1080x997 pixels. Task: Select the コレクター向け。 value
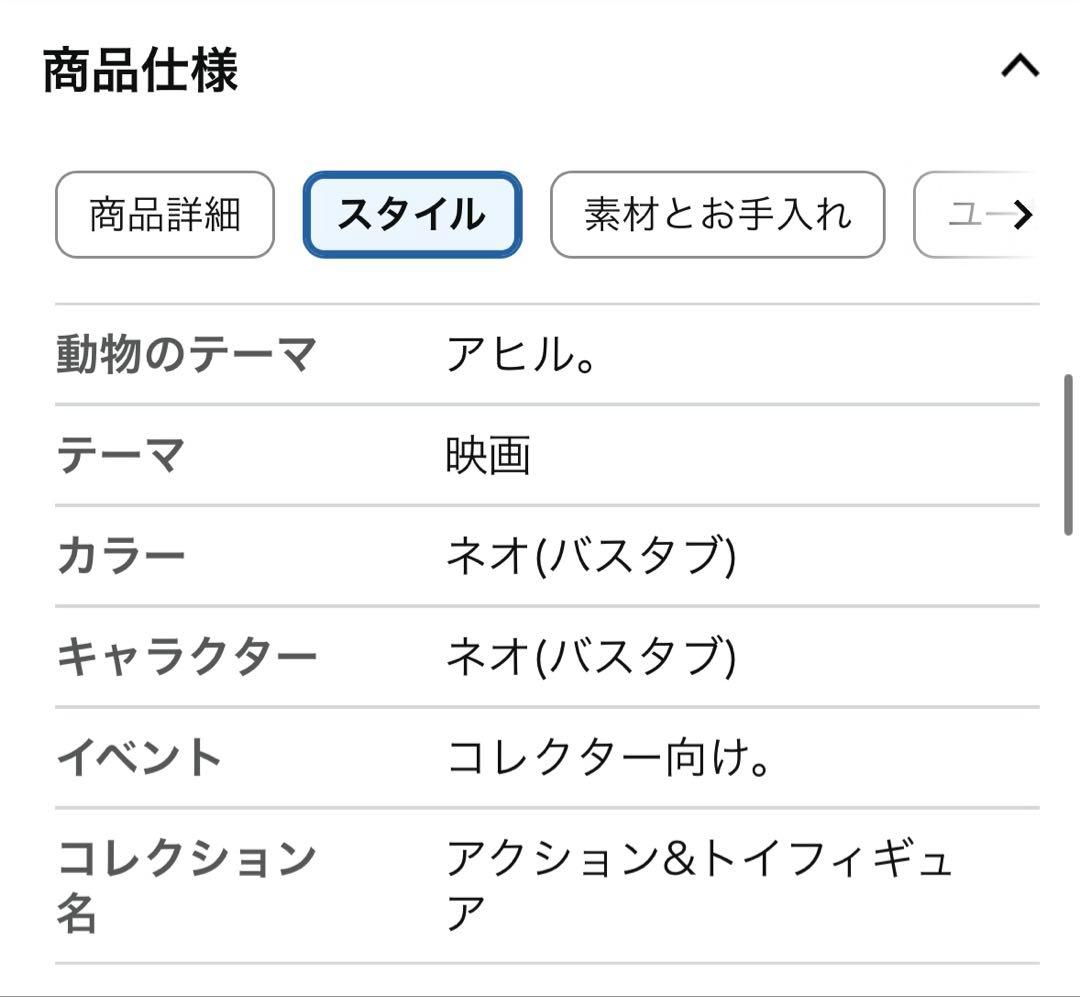608,757
